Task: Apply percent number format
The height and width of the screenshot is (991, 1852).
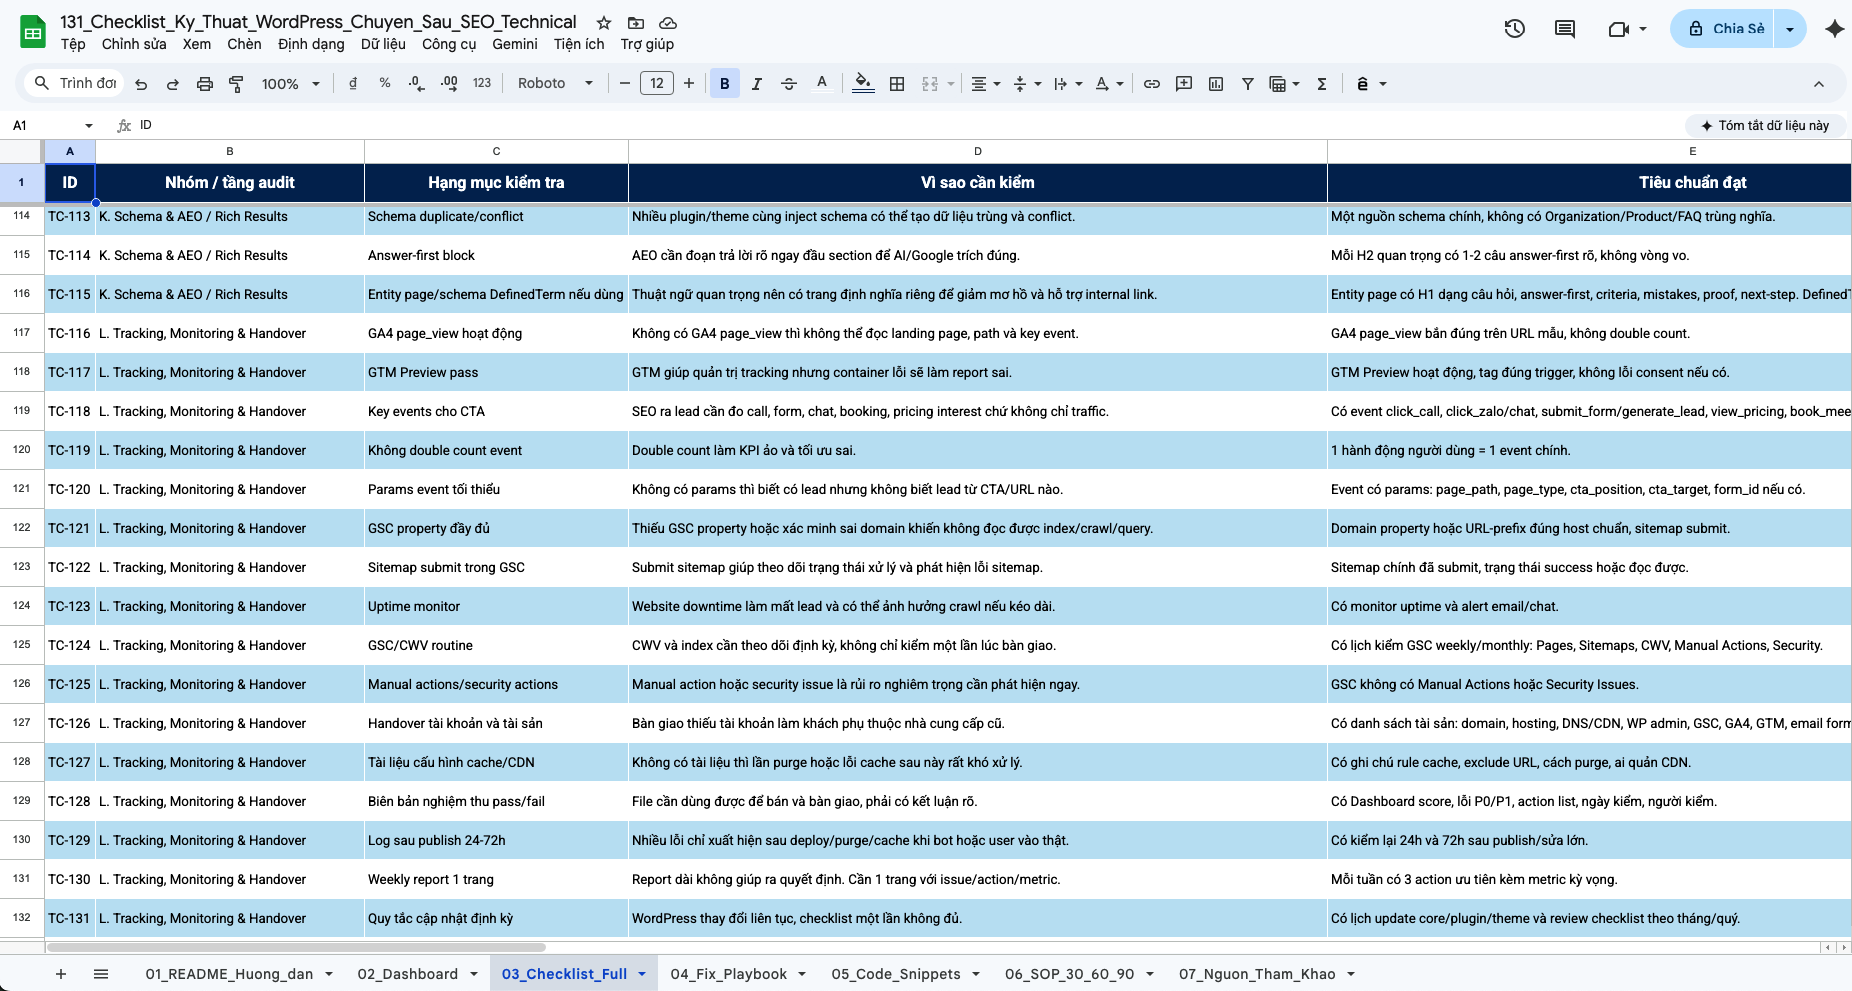Action: 385,84
